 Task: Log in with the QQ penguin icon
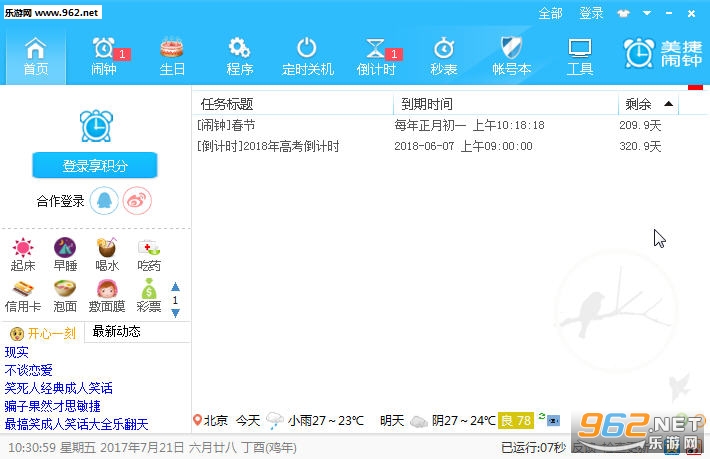pos(104,201)
